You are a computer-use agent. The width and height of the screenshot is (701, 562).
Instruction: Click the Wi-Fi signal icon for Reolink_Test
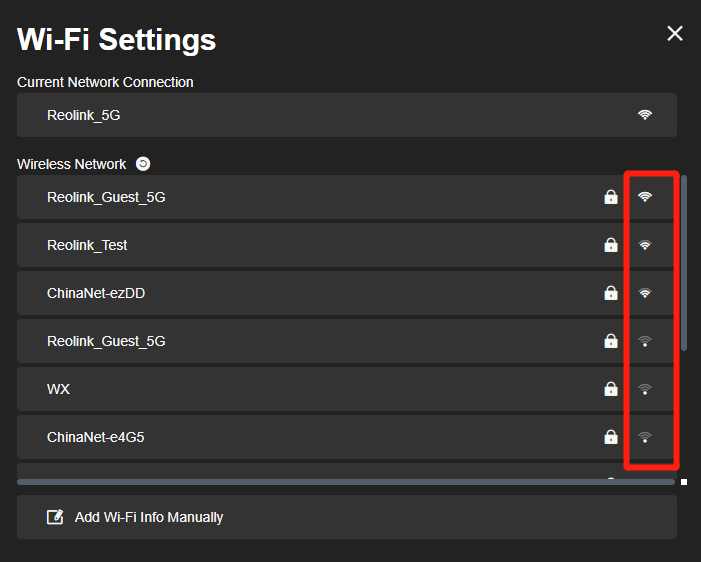click(645, 245)
